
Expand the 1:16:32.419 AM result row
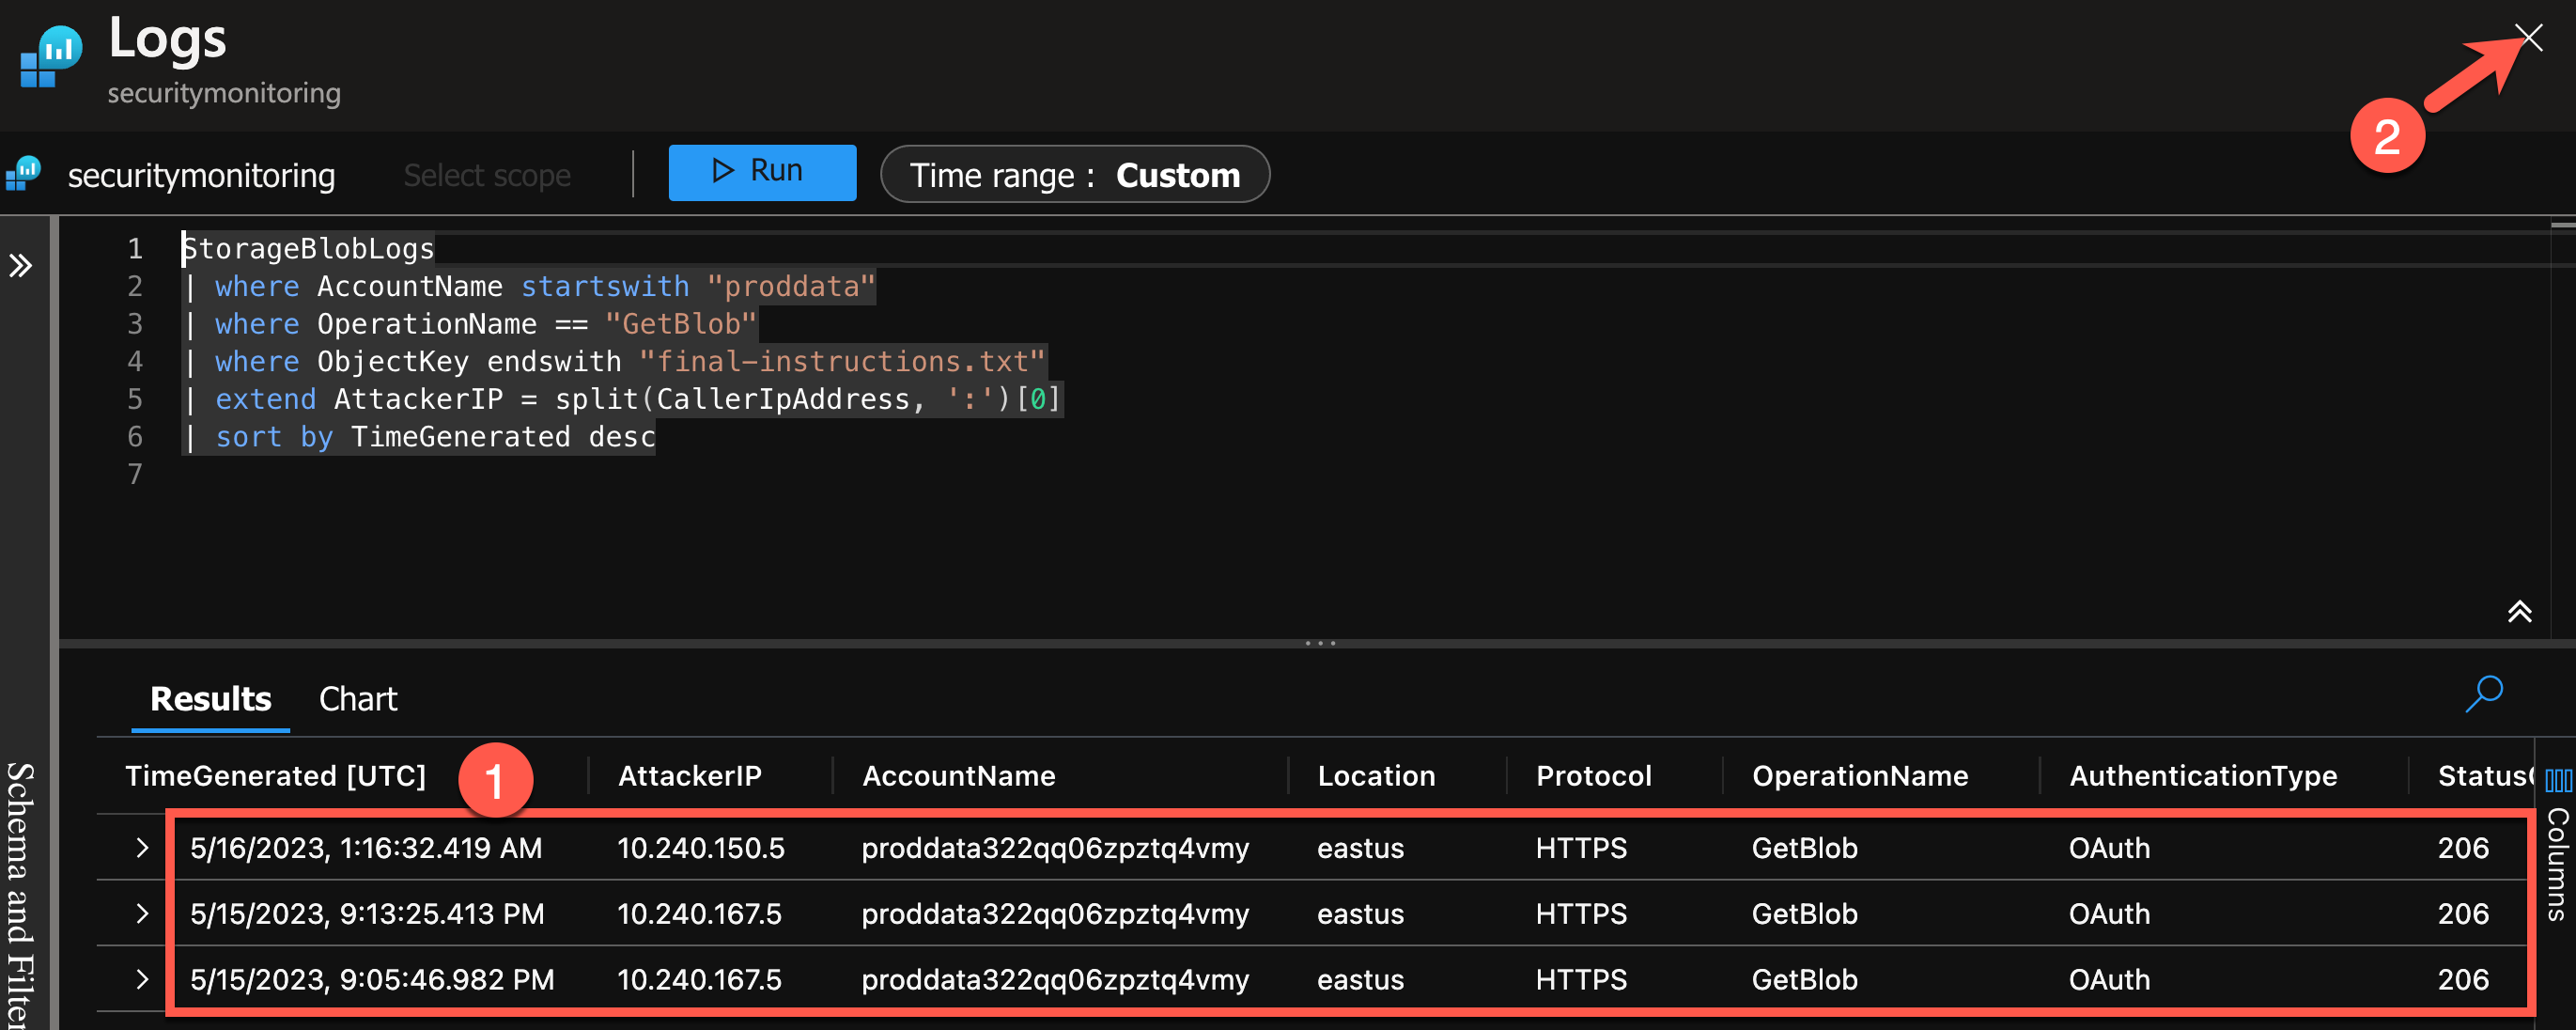click(x=142, y=848)
